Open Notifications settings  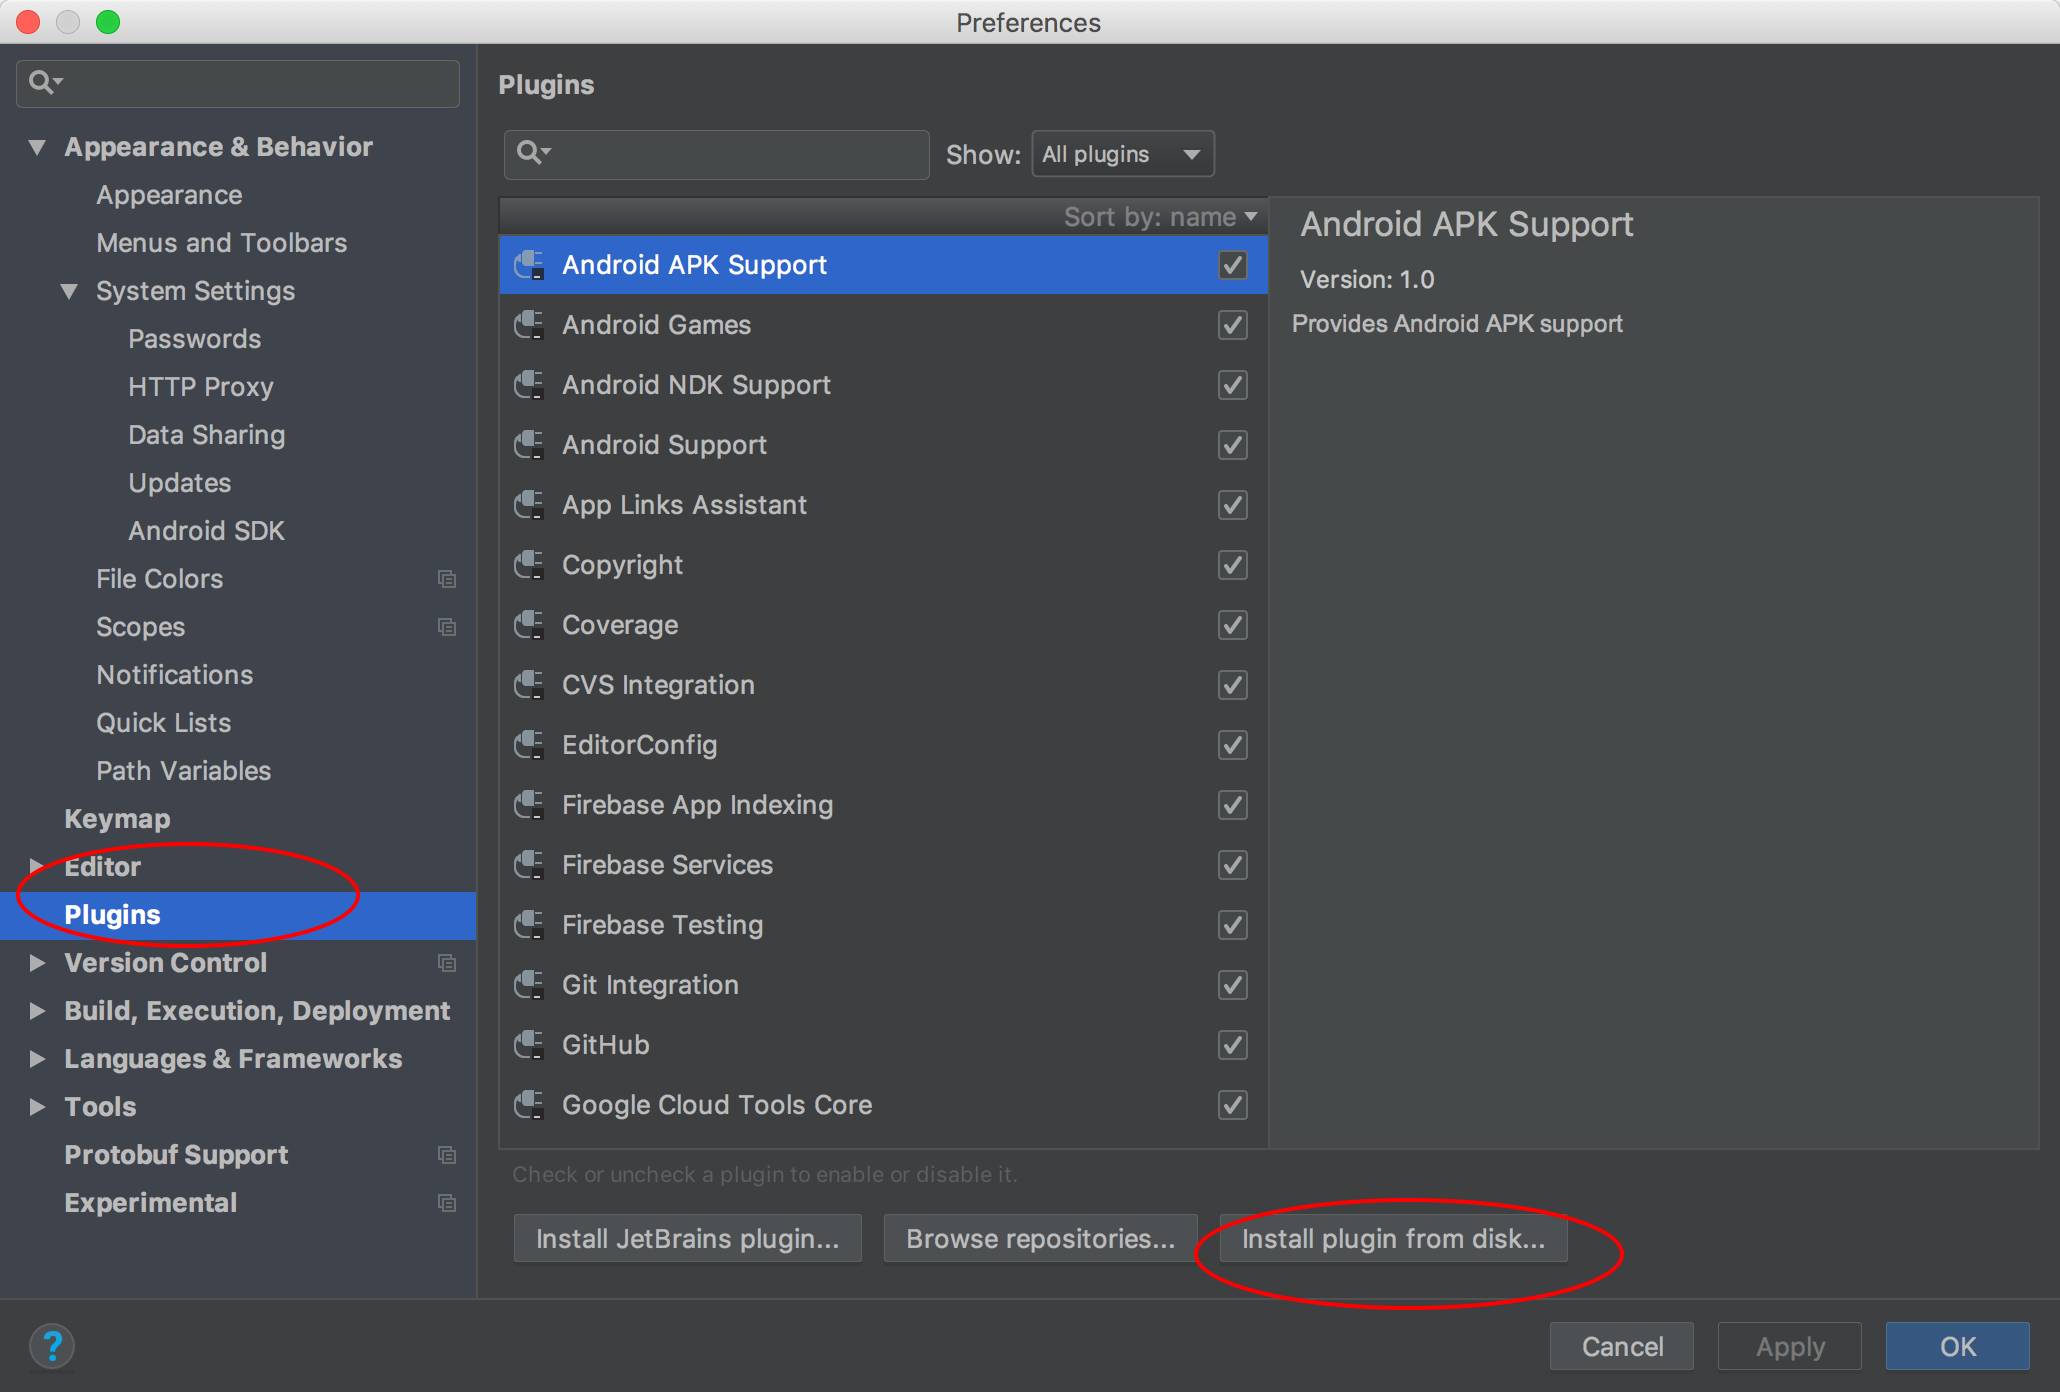coord(175,675)
